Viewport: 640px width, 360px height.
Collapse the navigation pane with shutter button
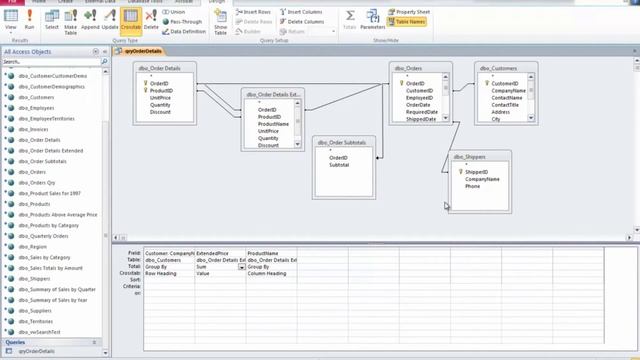105,51
